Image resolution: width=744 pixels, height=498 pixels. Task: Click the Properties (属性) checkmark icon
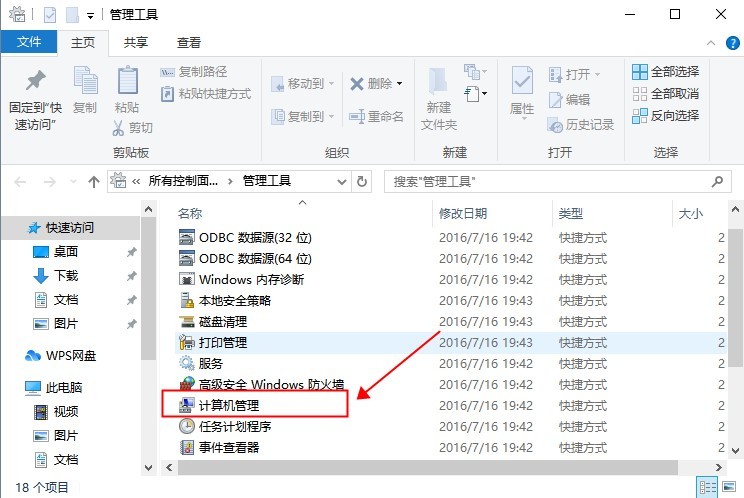(522, 81)
